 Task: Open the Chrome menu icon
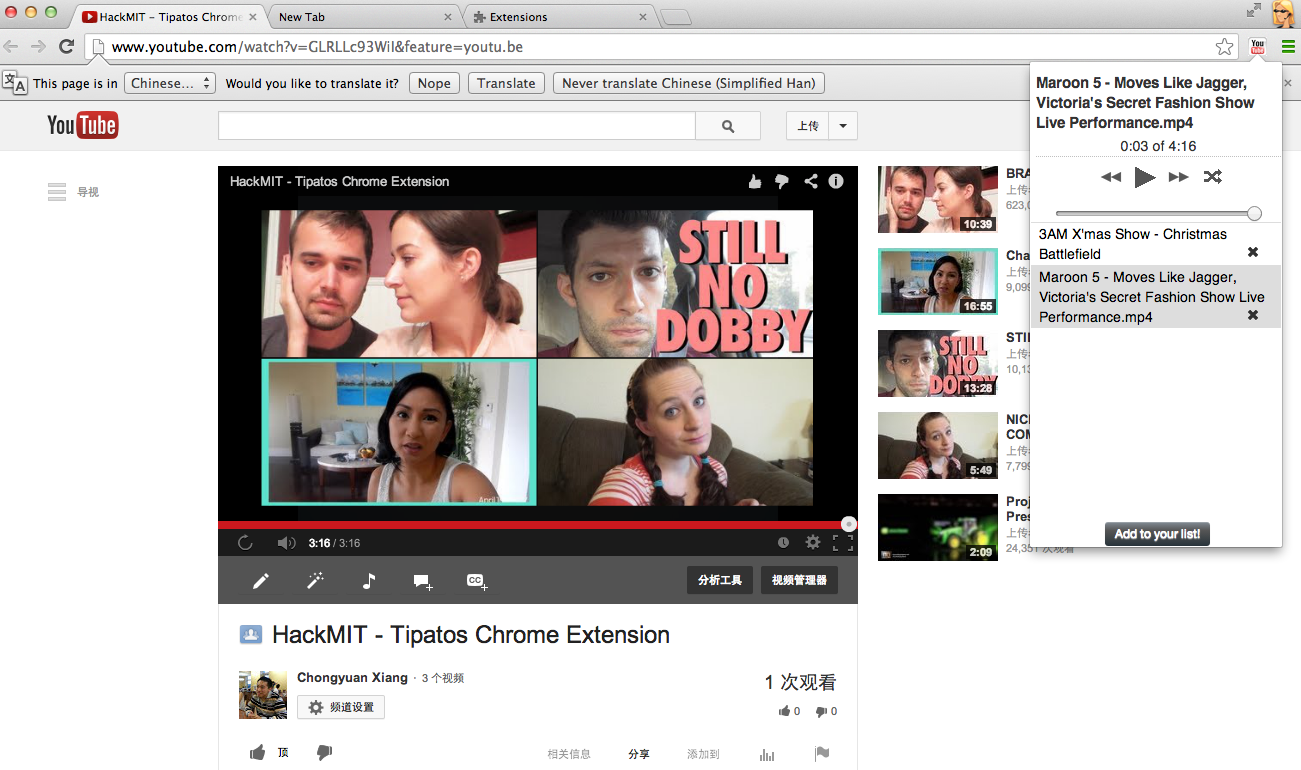click(x=1288, y=46)
